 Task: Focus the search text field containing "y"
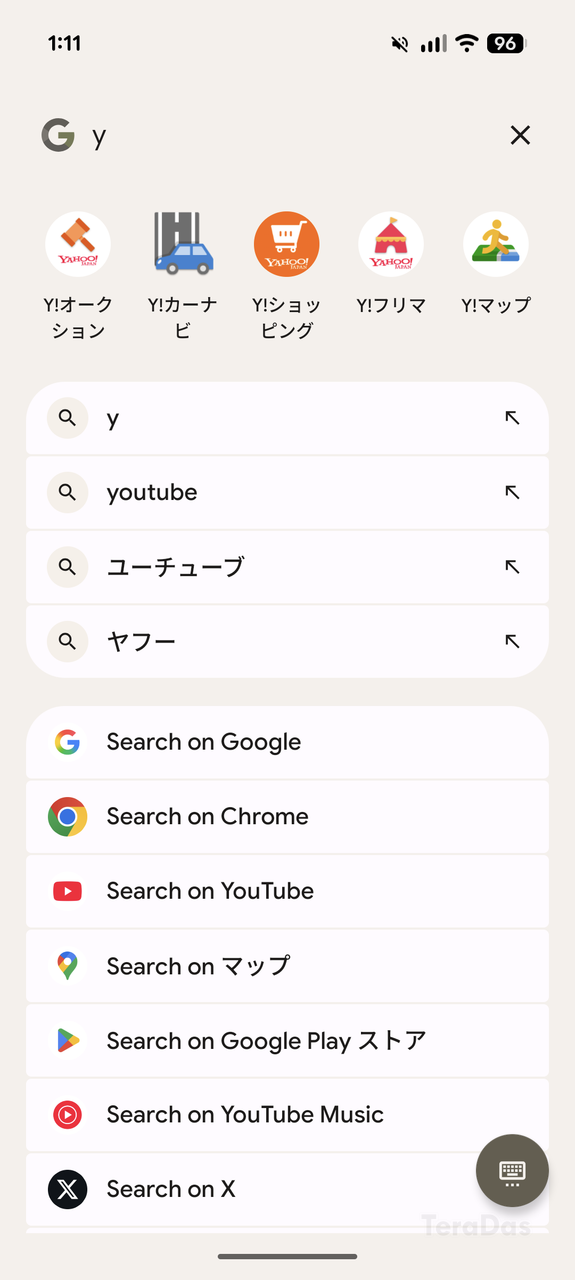tap(290, 135)
